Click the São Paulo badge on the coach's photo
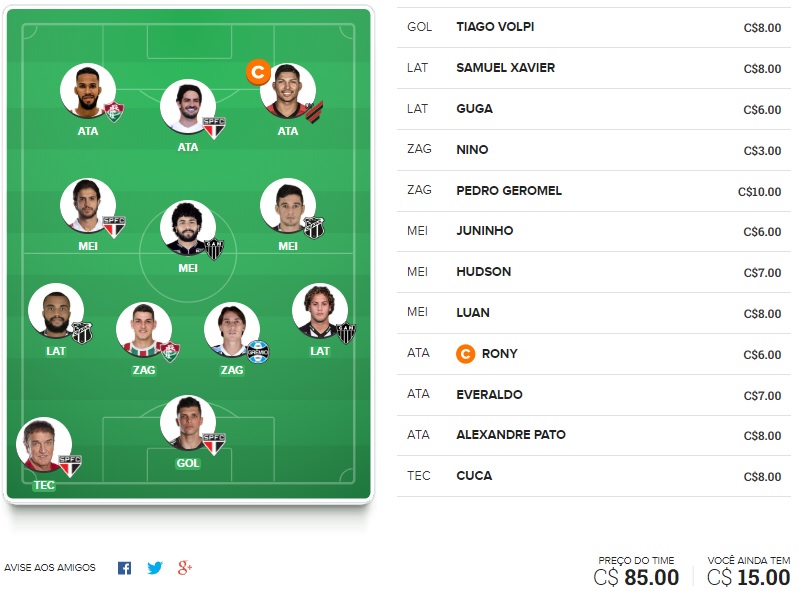The width and height of the screenshot is (800, 591). pyautogui.click(x=70, y=465)
